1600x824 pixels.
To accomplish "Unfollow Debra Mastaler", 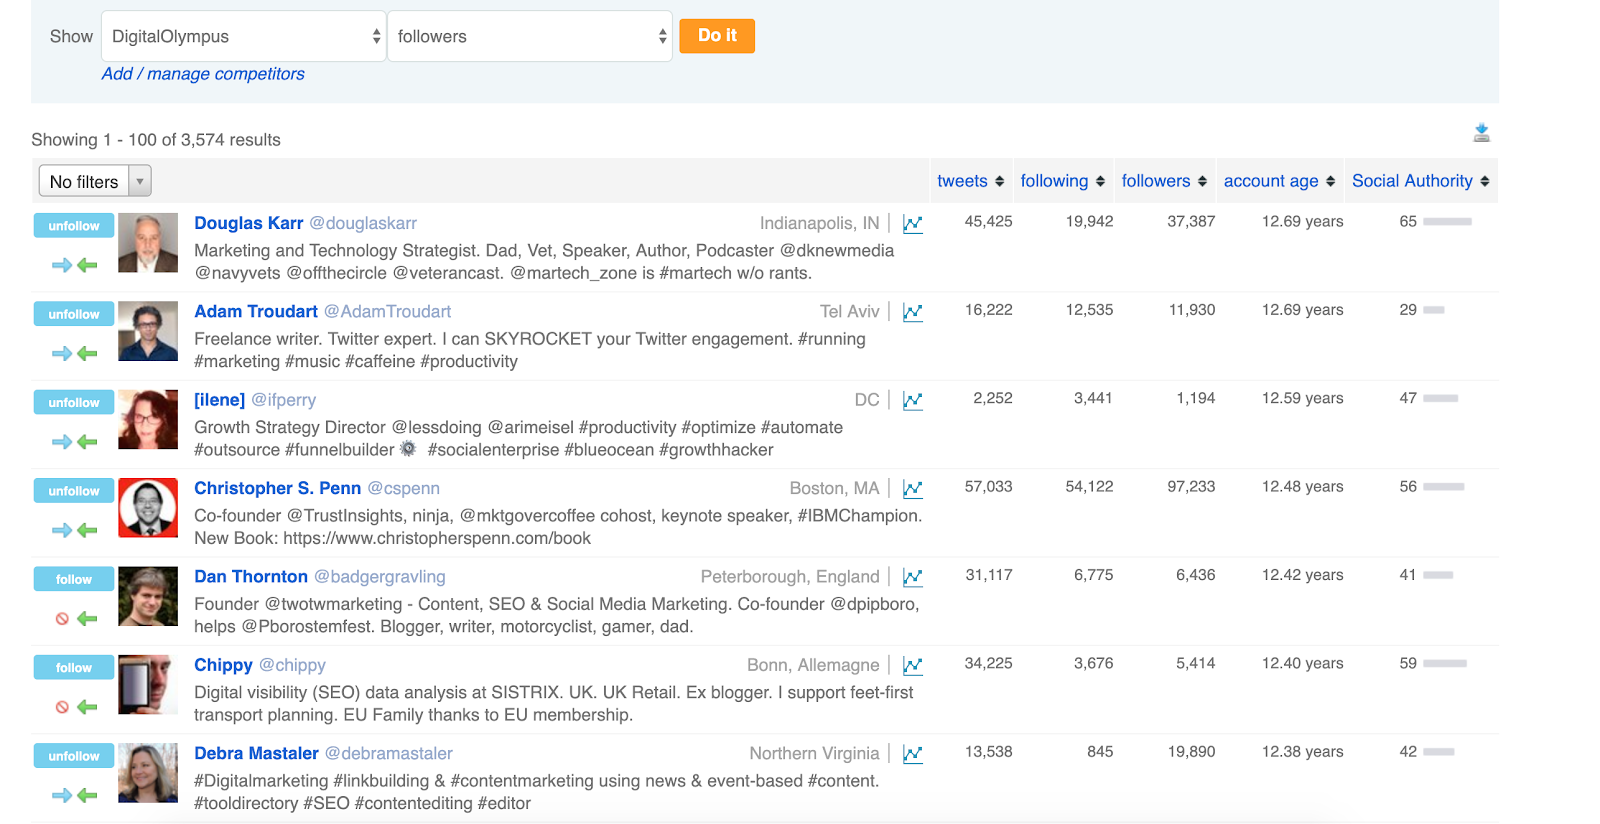I will click(74, 756).
